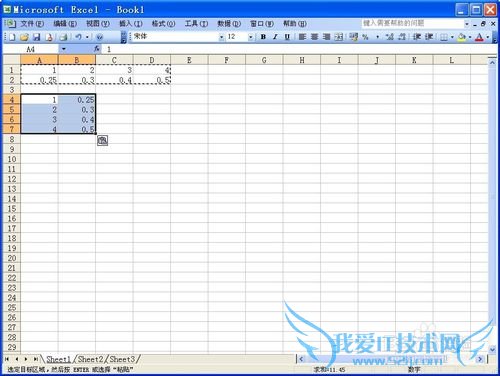Screen dimensions: 500x376
Task: Align text right in cells
Action: click(326, 37)
